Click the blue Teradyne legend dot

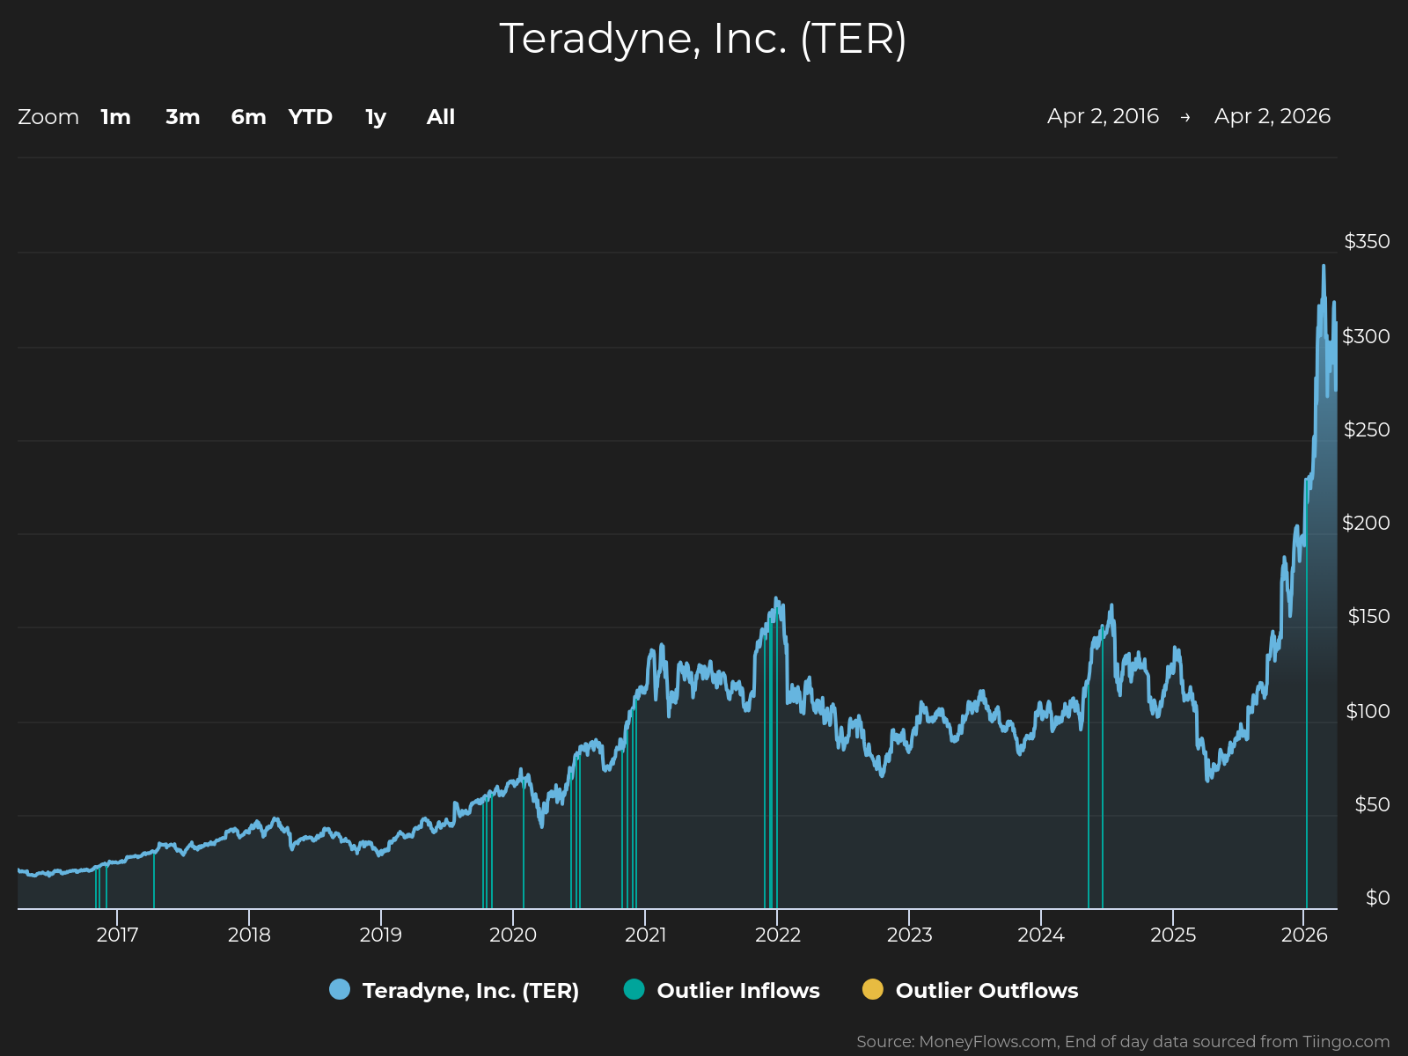pyautogui.click(x=340, y=990)
